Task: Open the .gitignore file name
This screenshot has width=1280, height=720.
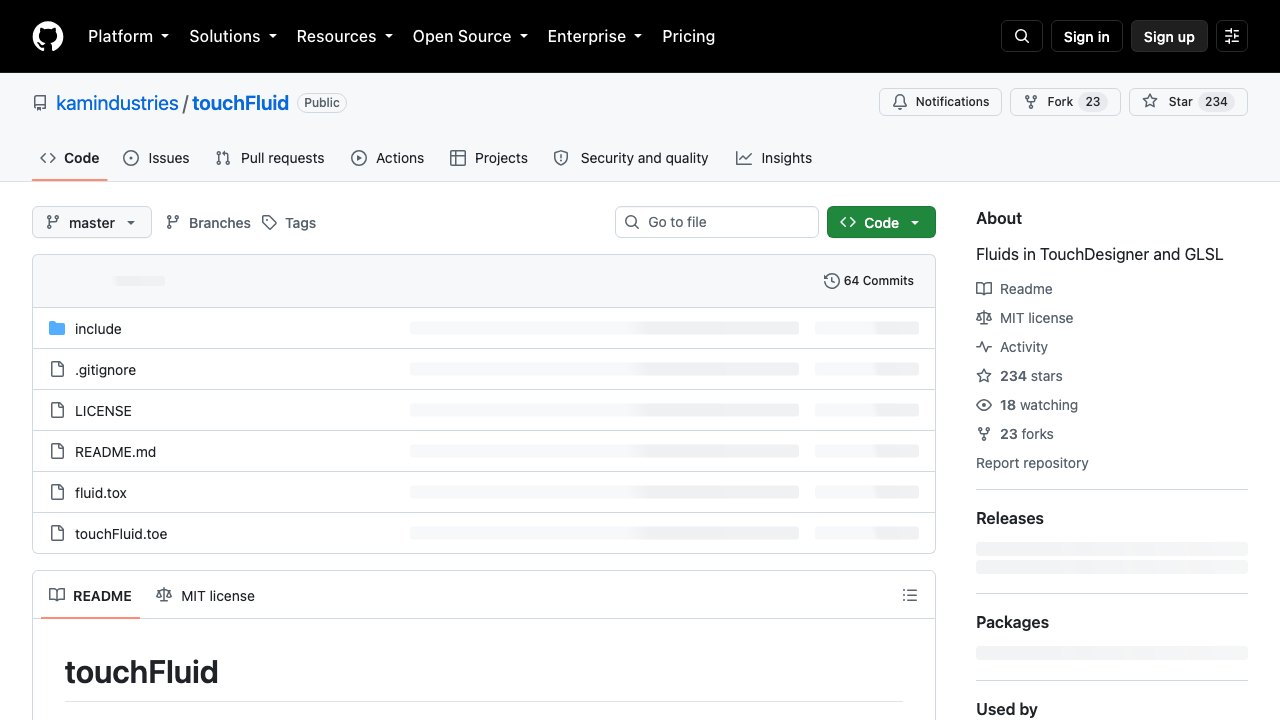Action: point(105,370)
